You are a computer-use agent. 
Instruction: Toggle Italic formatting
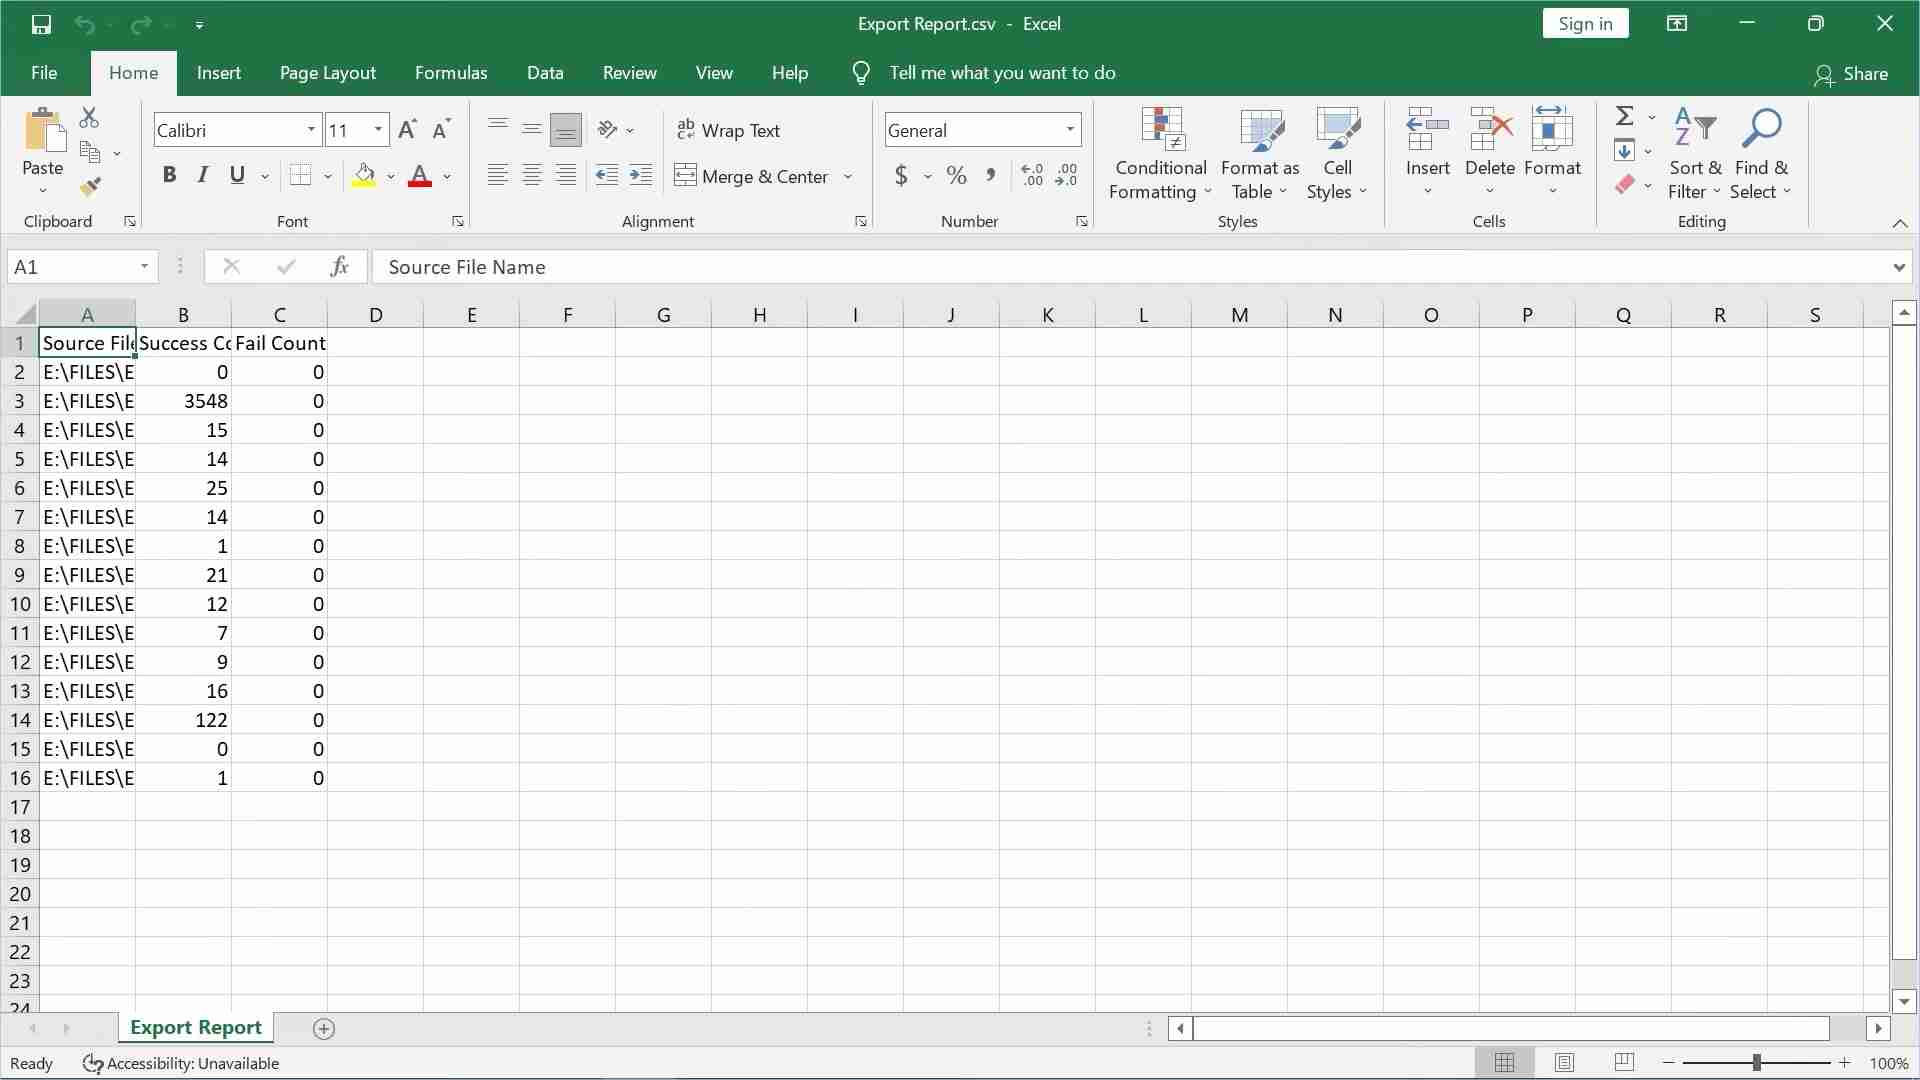pyautogui.click(x=203, y=176)
